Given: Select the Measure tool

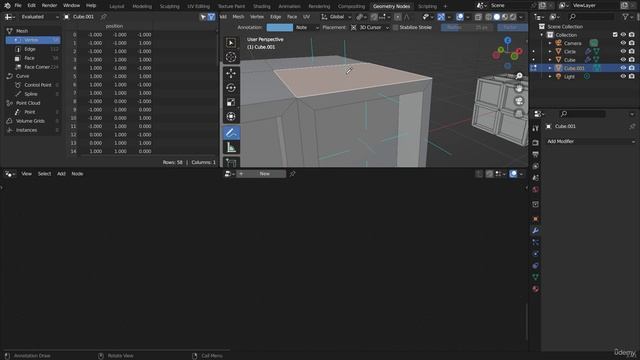Looking at the screenshot, I should tap(231, 147).
